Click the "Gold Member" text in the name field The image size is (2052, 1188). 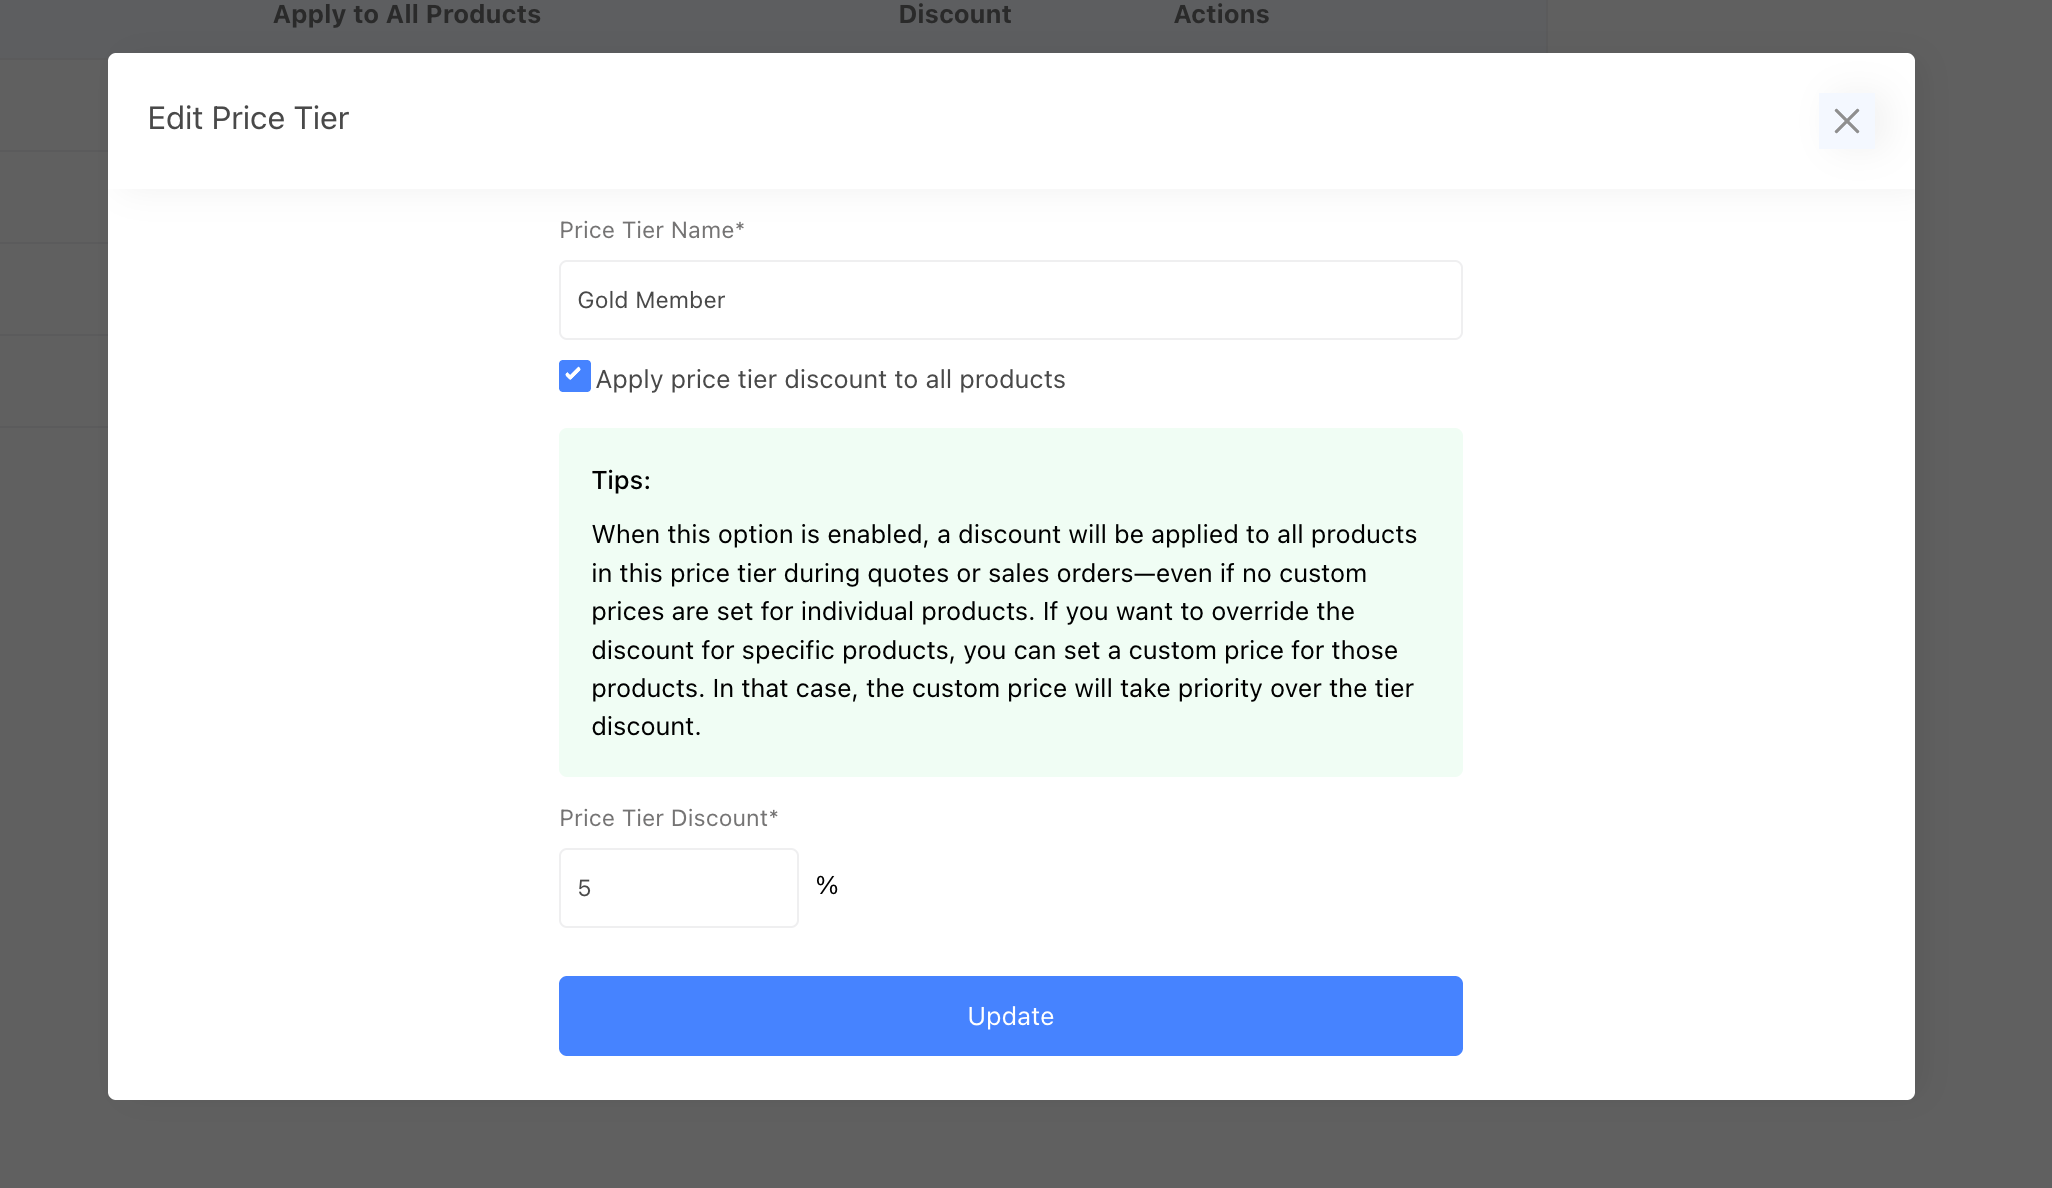(x=651, y=301)
